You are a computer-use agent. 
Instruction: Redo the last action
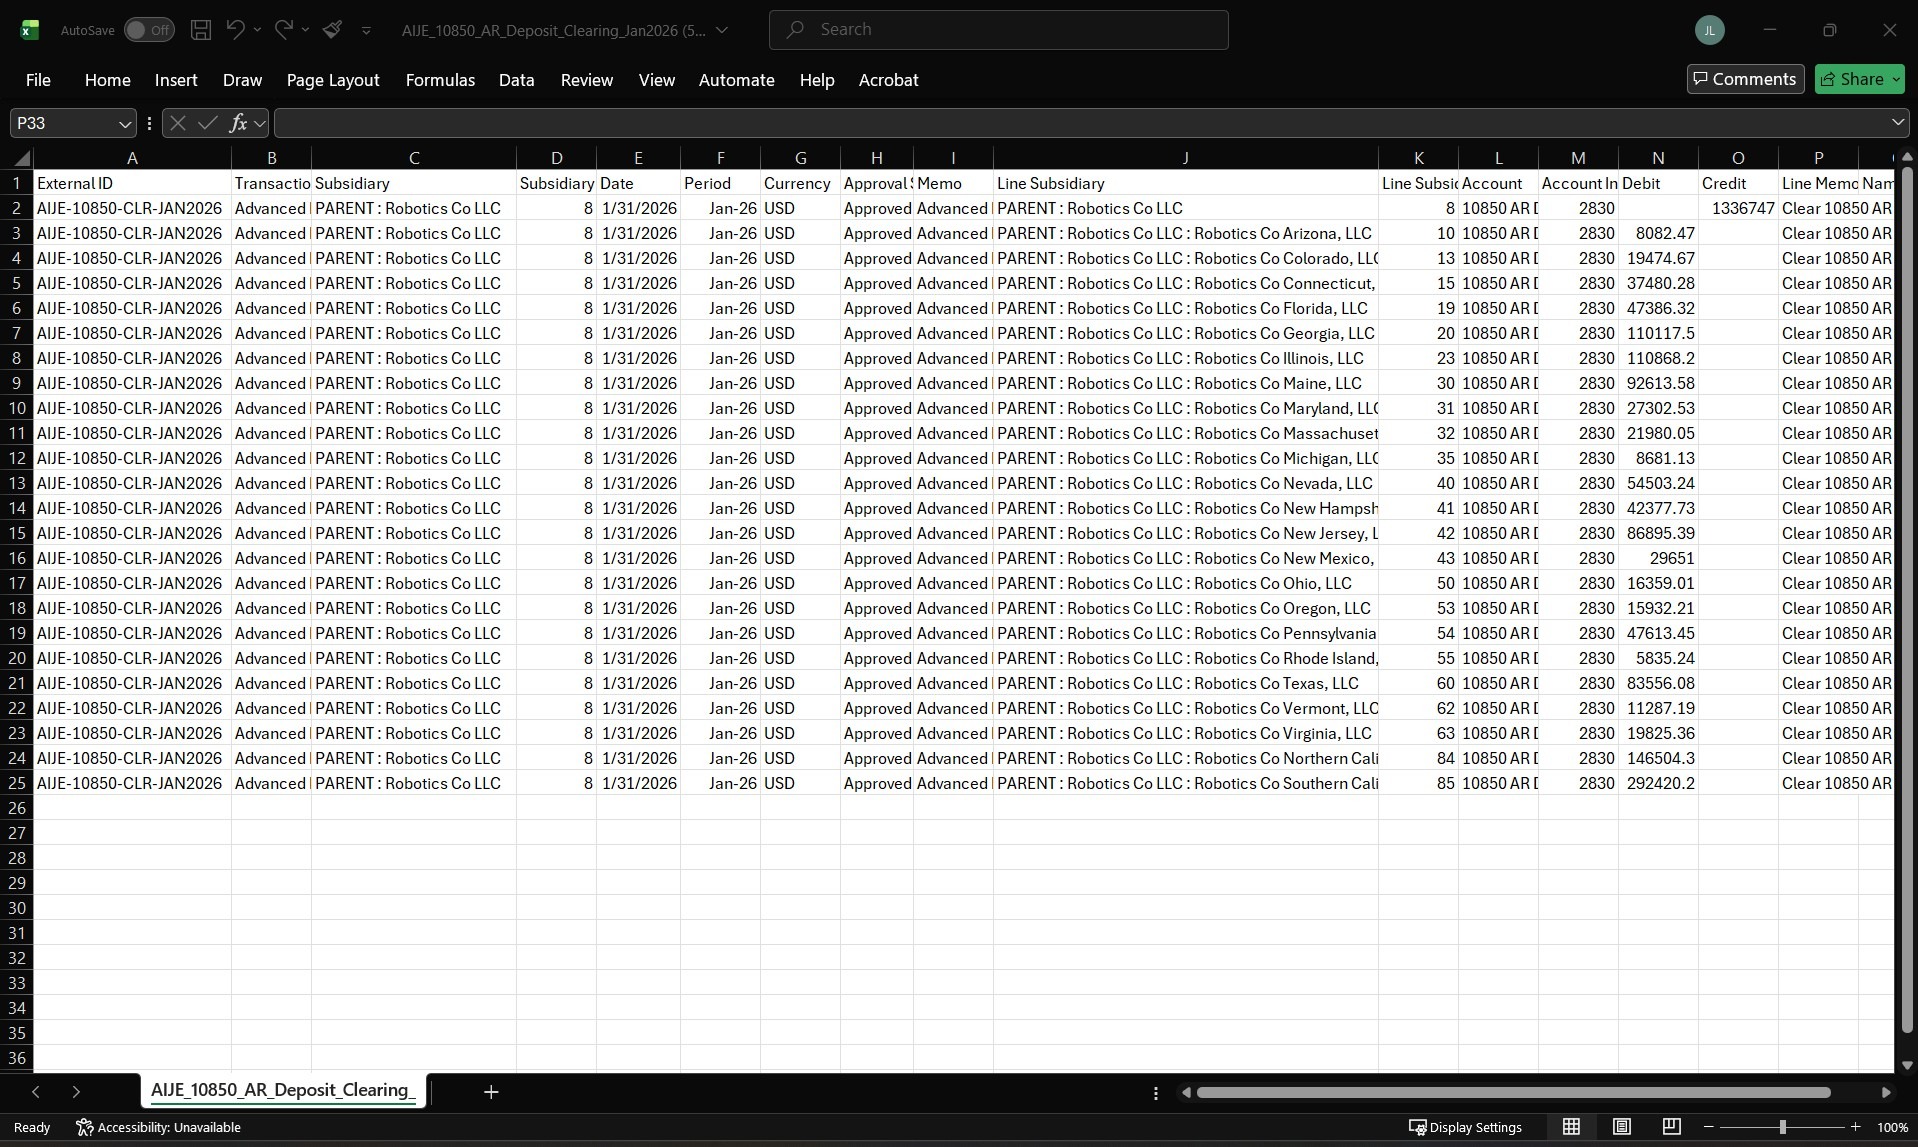tap(283, 30)
